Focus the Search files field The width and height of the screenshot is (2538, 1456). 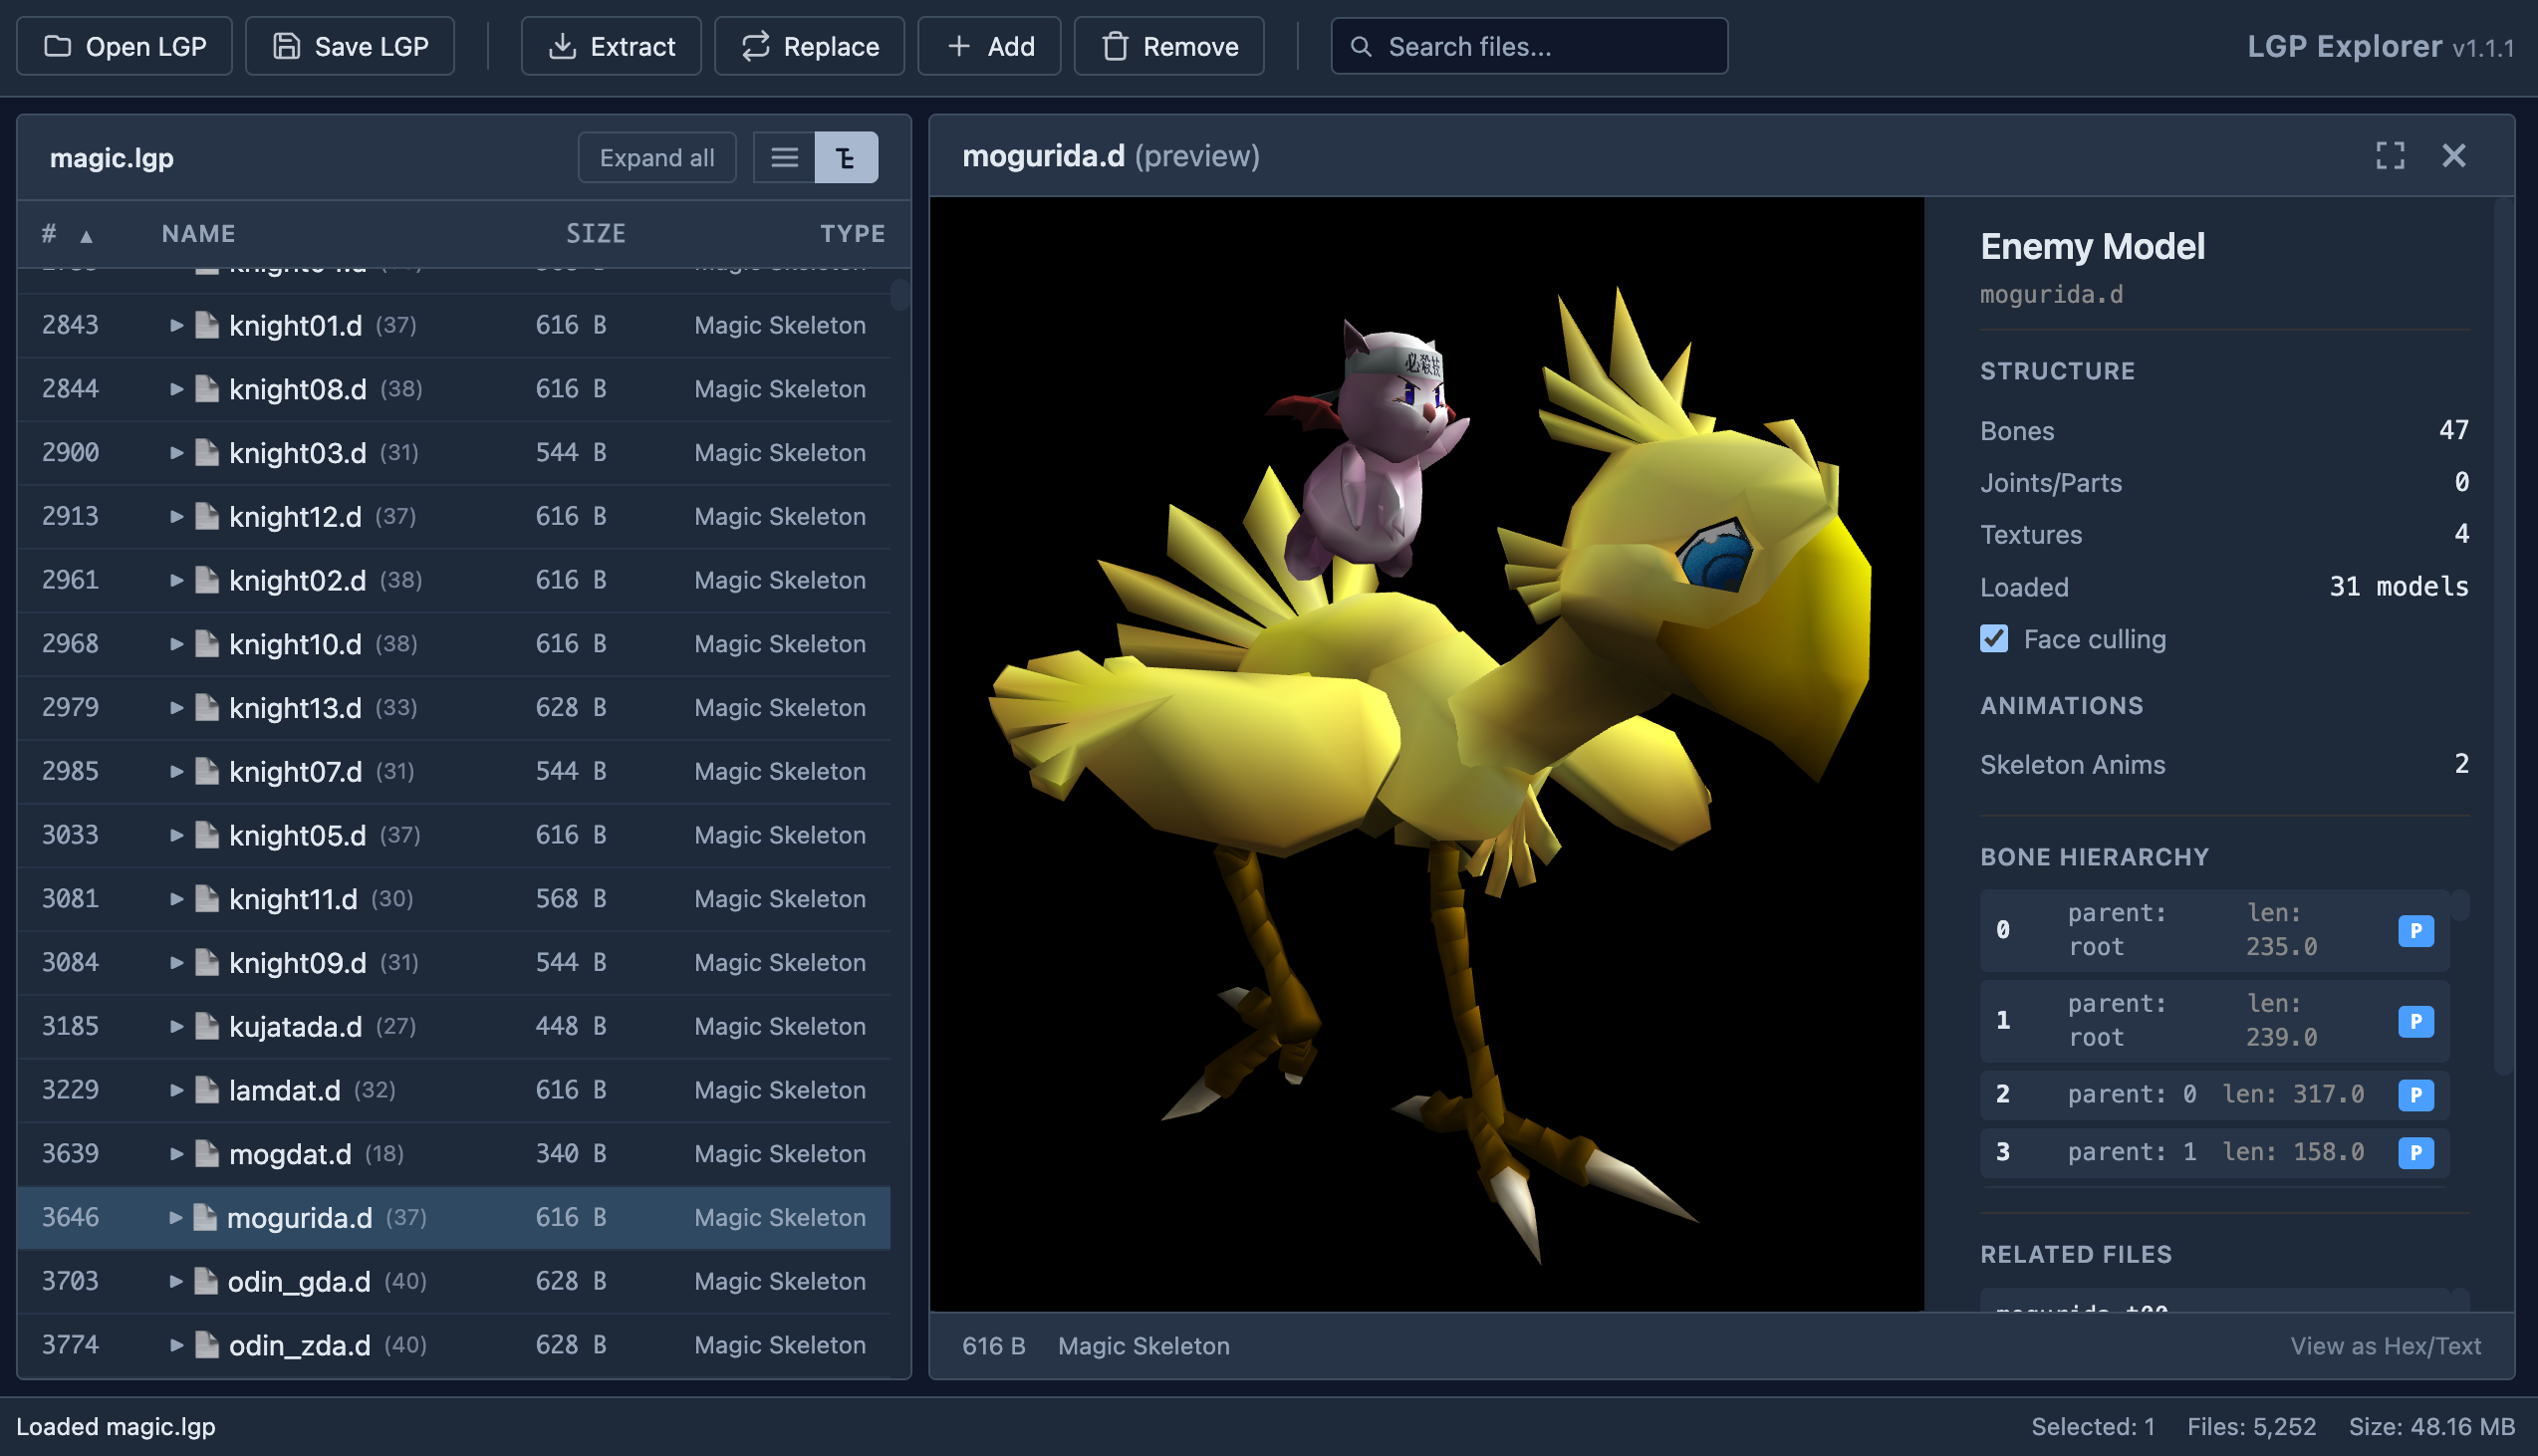[1529, 46]
